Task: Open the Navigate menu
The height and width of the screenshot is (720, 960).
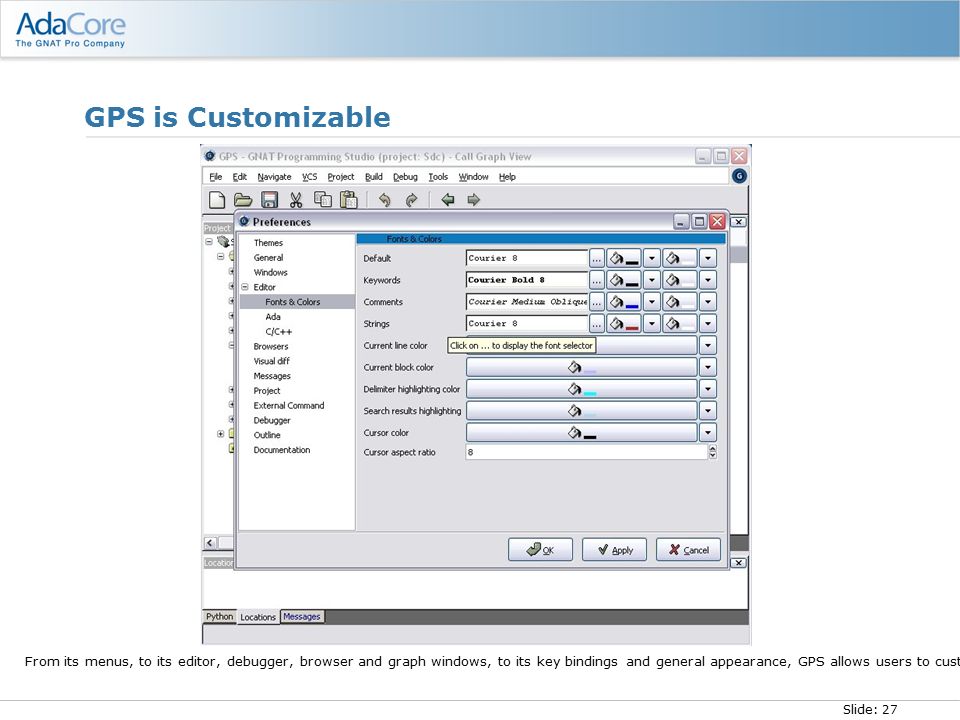Action: click(274, 177)
